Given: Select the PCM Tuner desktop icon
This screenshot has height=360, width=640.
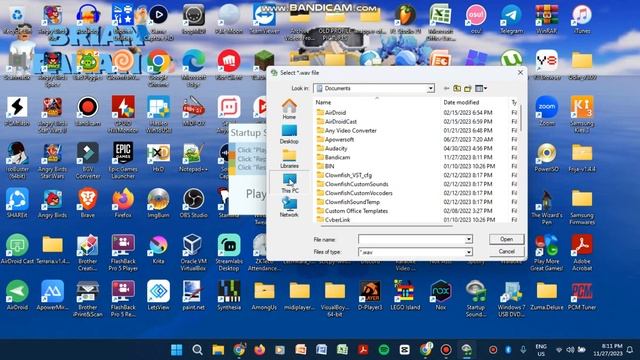Looking at the screenshot, I should pyautogui.click(x=582, y=295).
